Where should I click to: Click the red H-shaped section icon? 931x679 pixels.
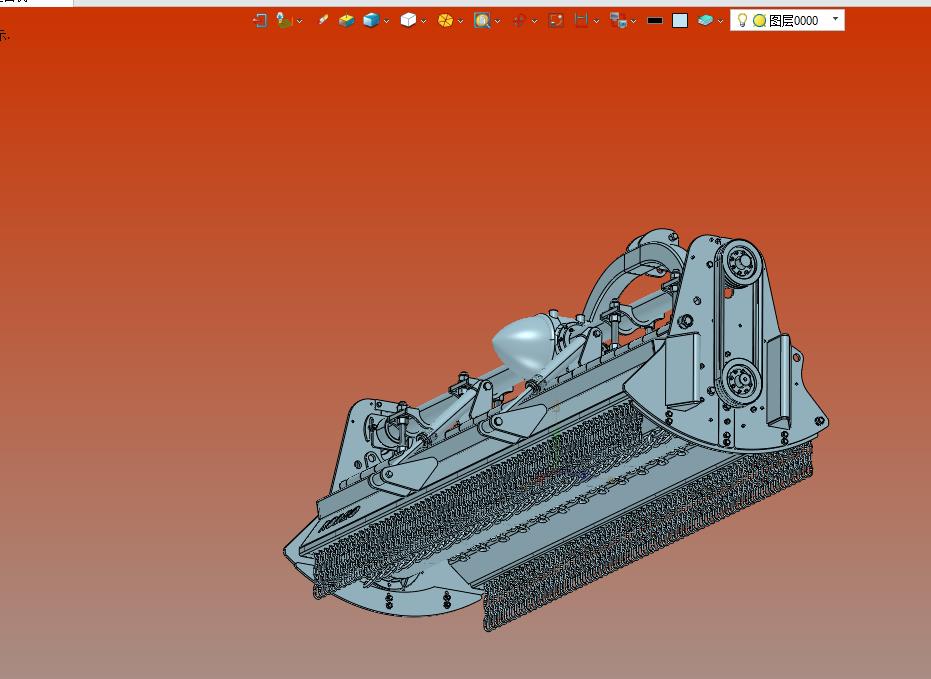point(581,21)
